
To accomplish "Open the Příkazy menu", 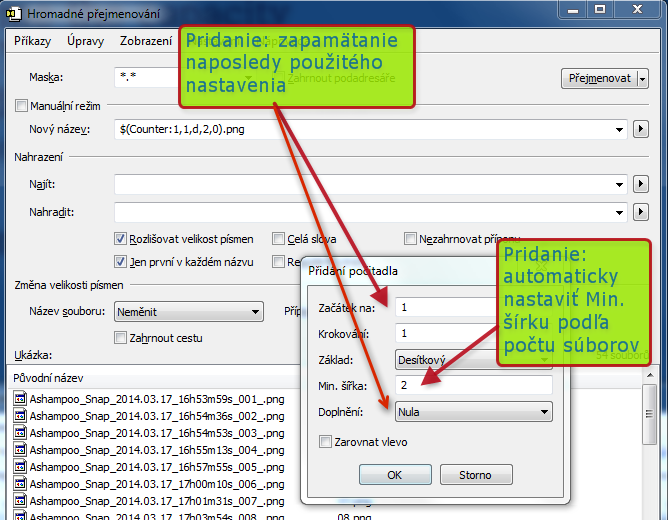I will pyautogui.click(x=32, y=41).
